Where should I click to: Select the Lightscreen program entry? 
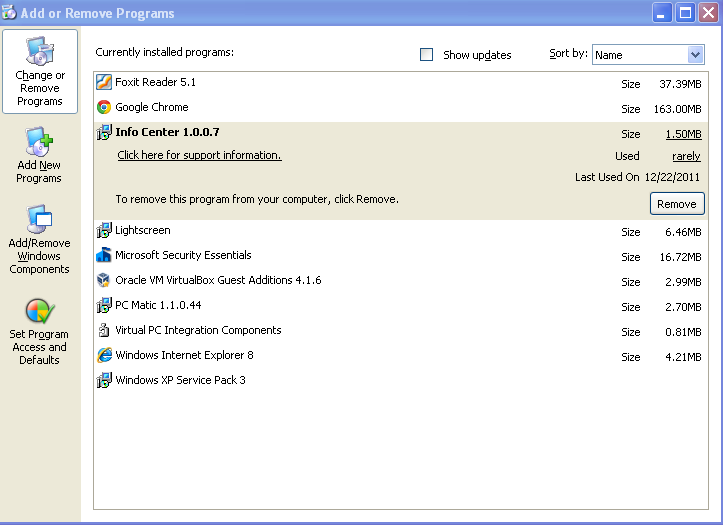[x=142, y=231]
